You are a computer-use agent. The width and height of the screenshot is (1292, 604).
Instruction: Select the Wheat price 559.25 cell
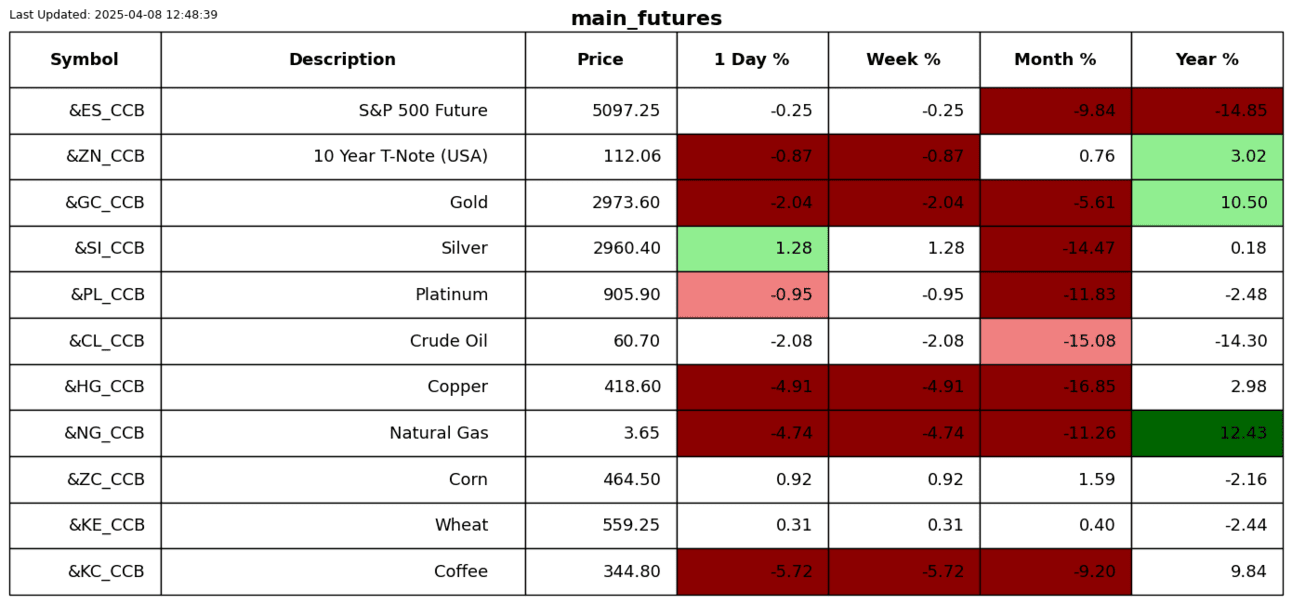(x=600, y=525)
